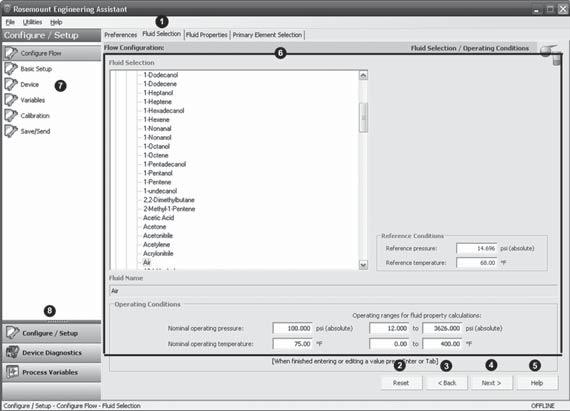Open Device Diagnostics navigation section
570x411 pixels.
coord(52,352)
